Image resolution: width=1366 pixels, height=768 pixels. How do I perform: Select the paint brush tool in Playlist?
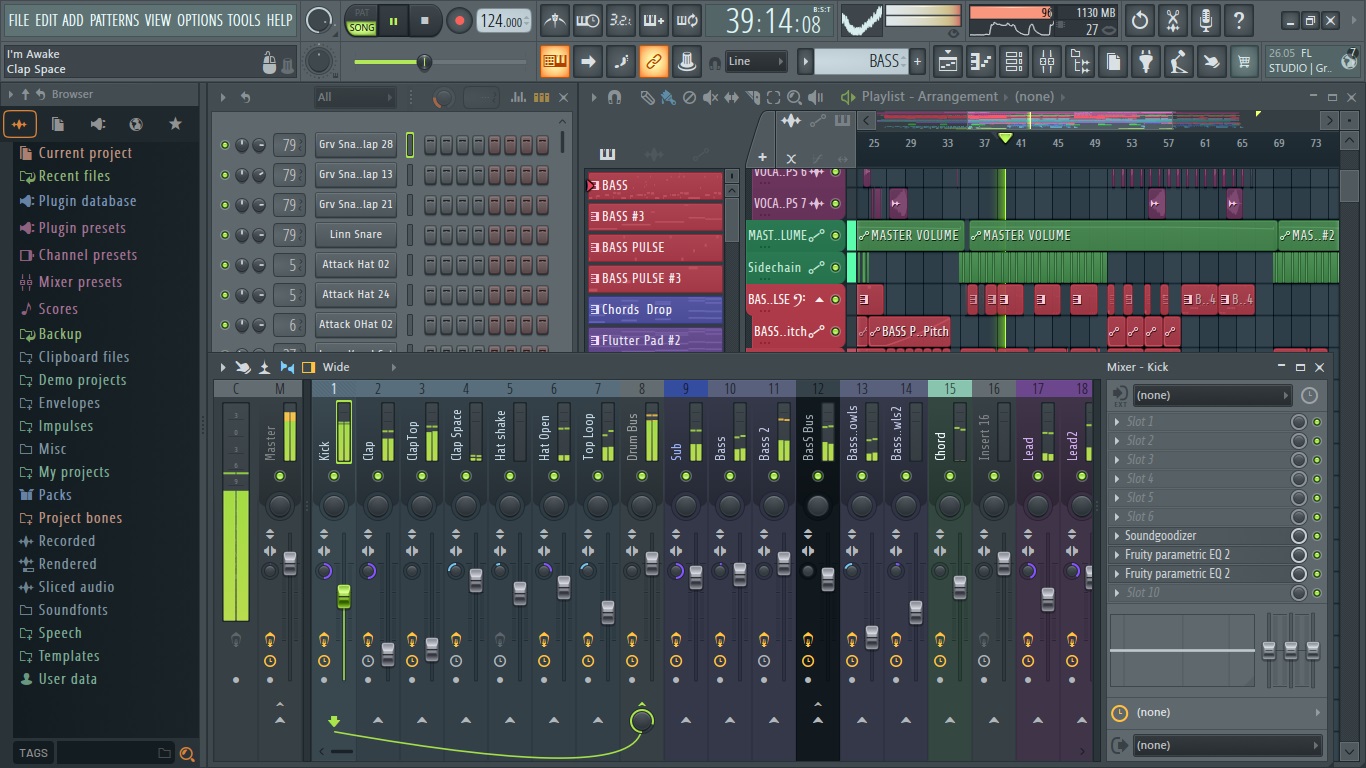(667, 97)
